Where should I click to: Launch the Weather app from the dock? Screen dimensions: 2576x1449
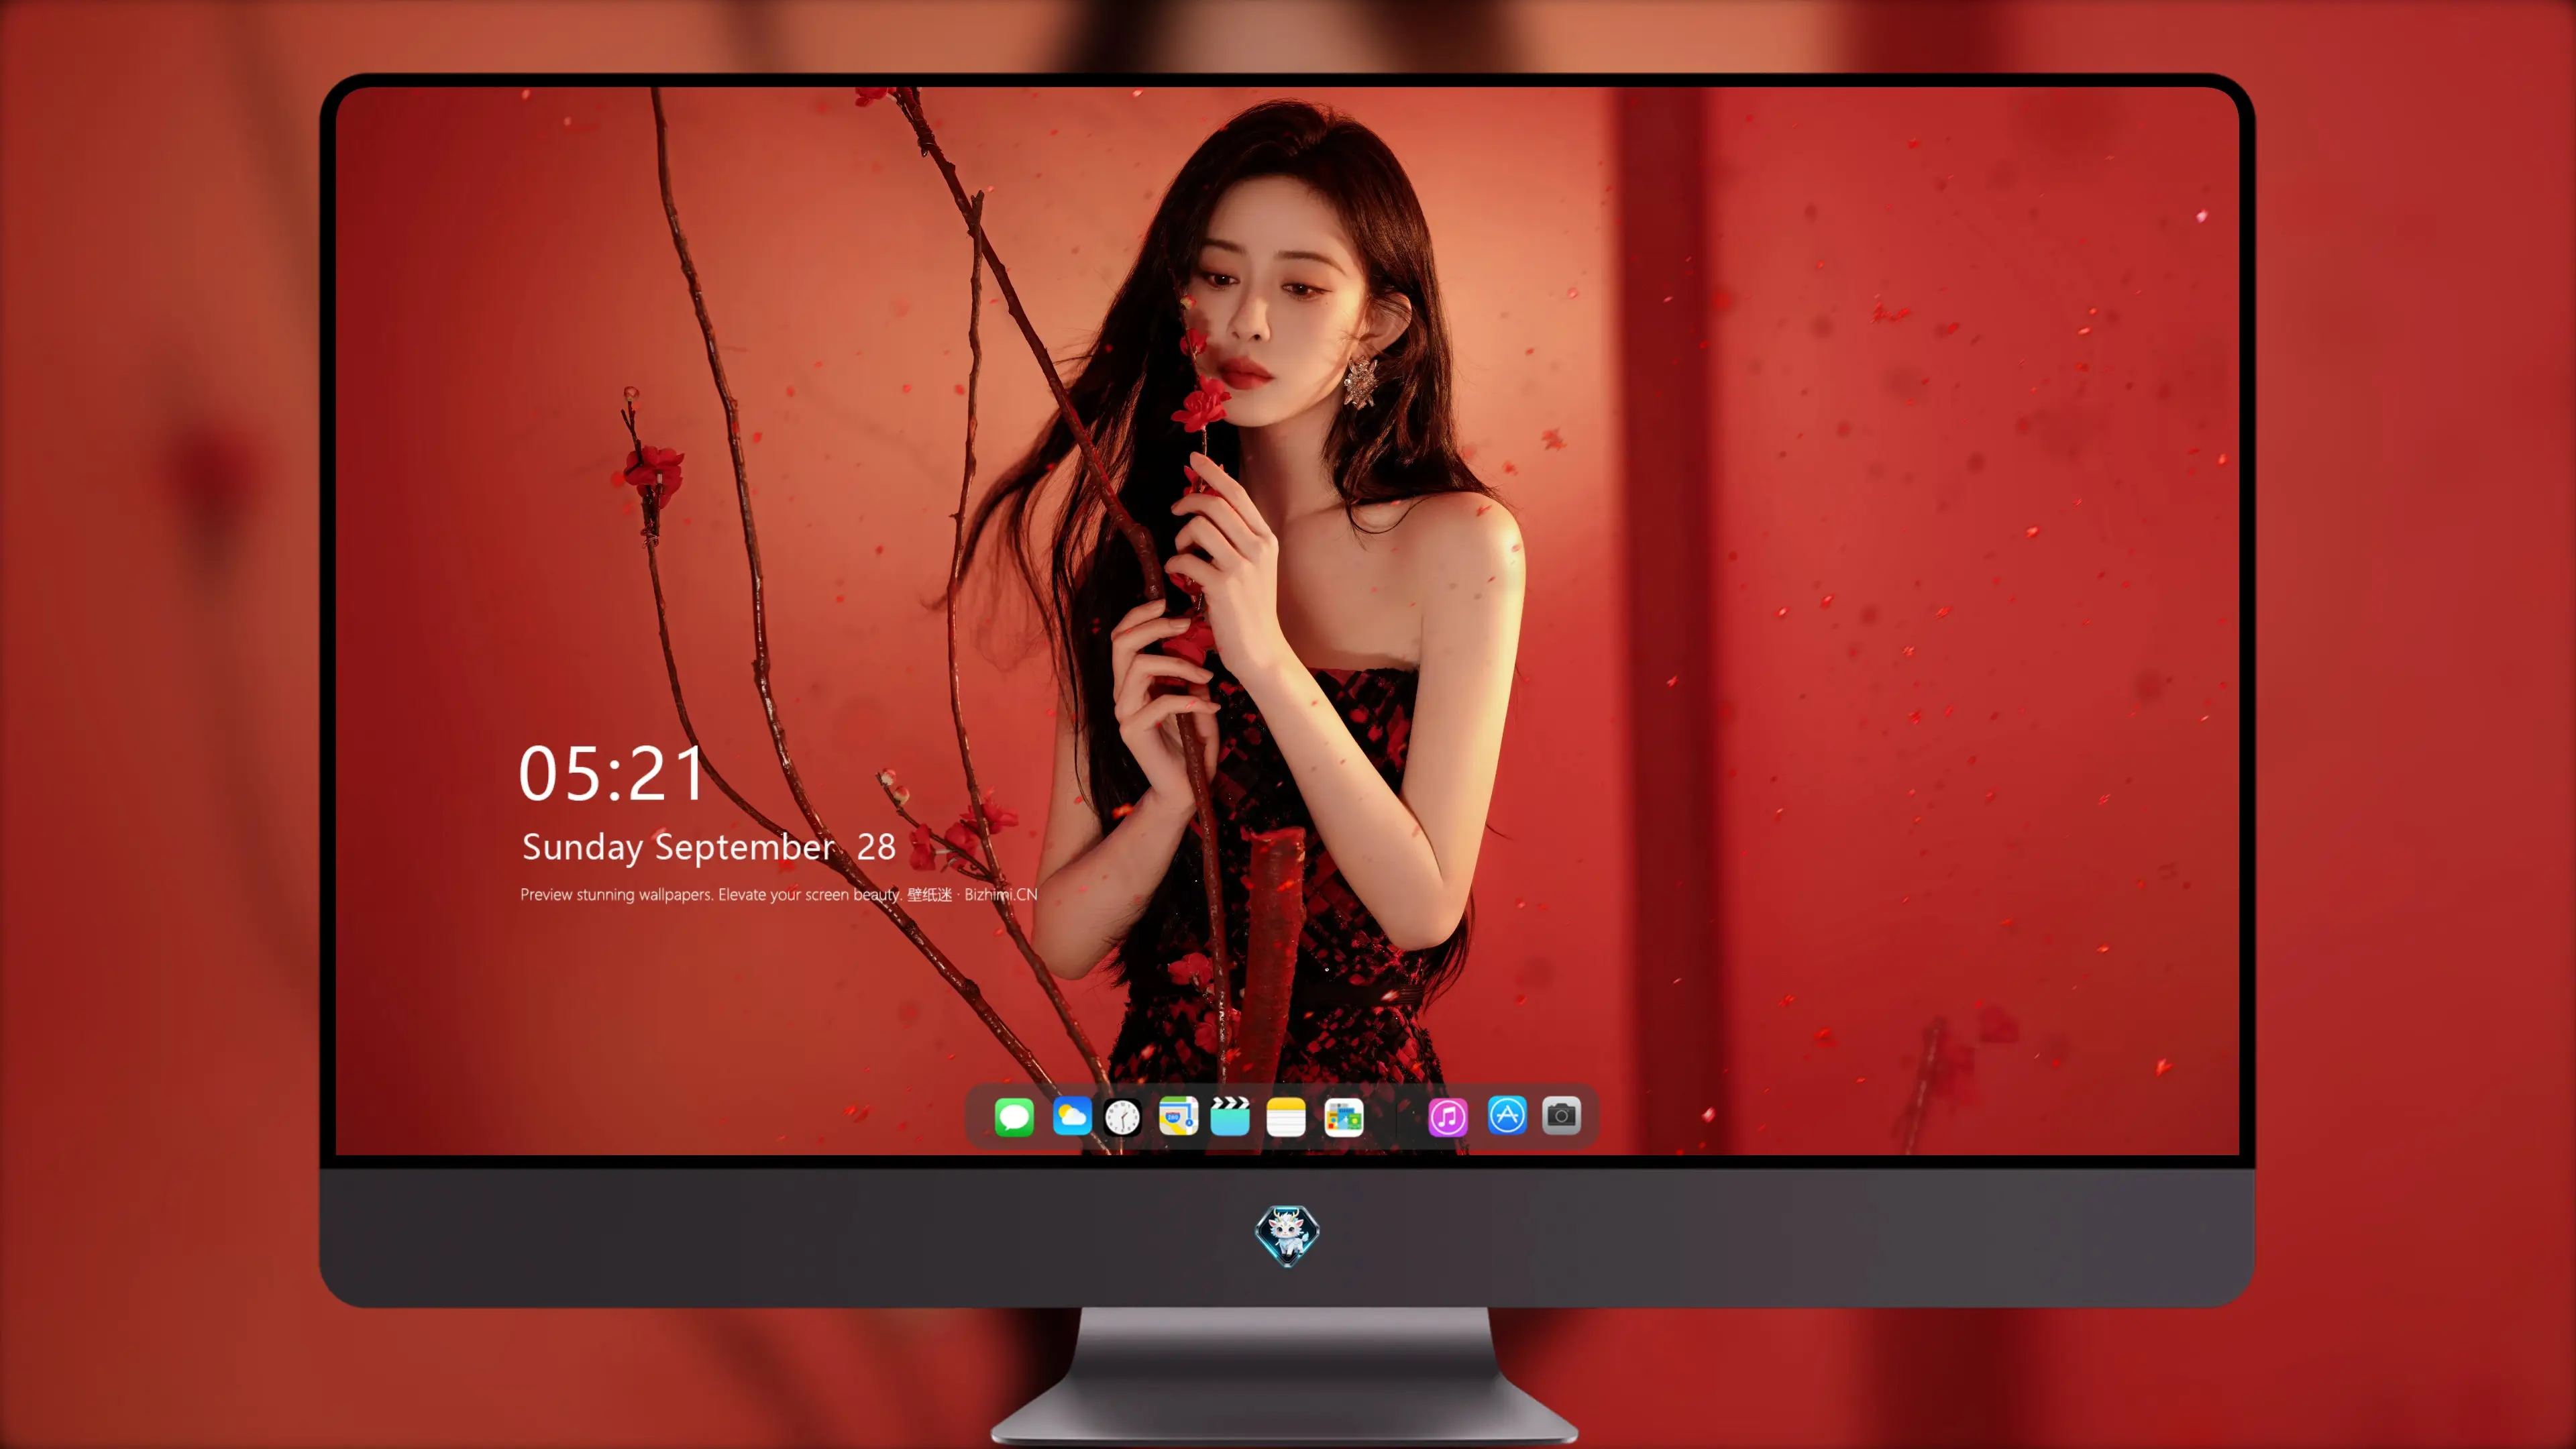(x=1071, y=1116)
